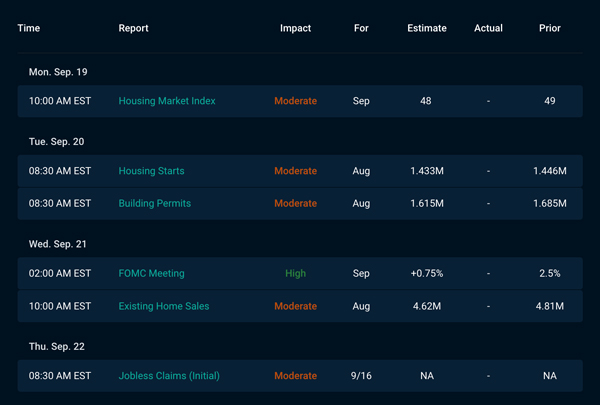Click the For column header

click(361, 28)
